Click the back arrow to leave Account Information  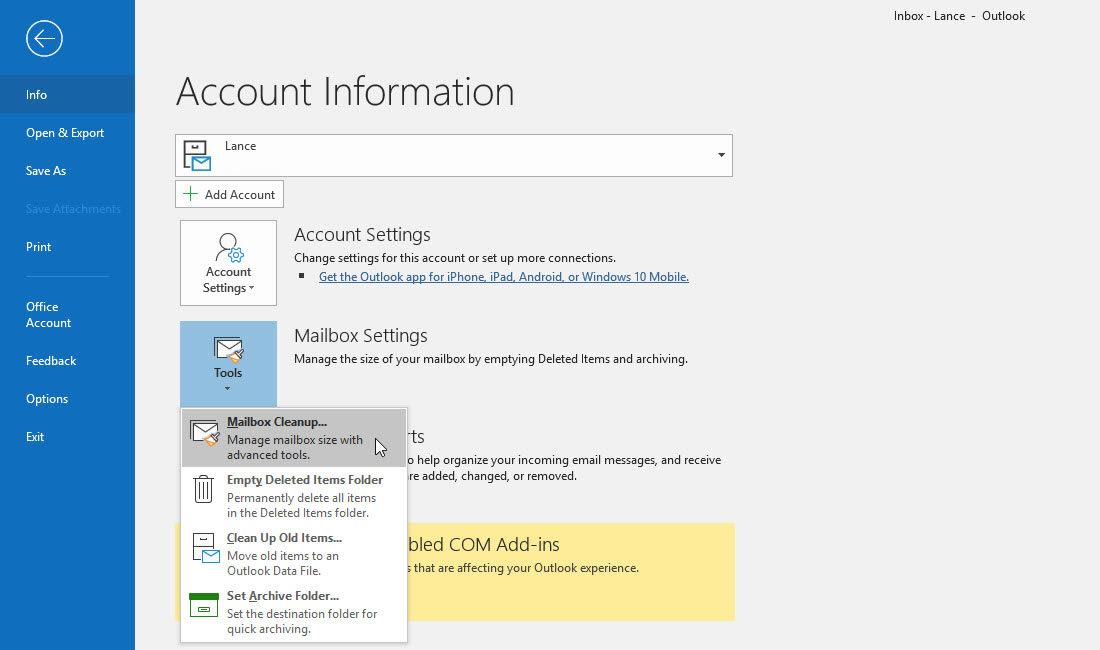point(43,38)
